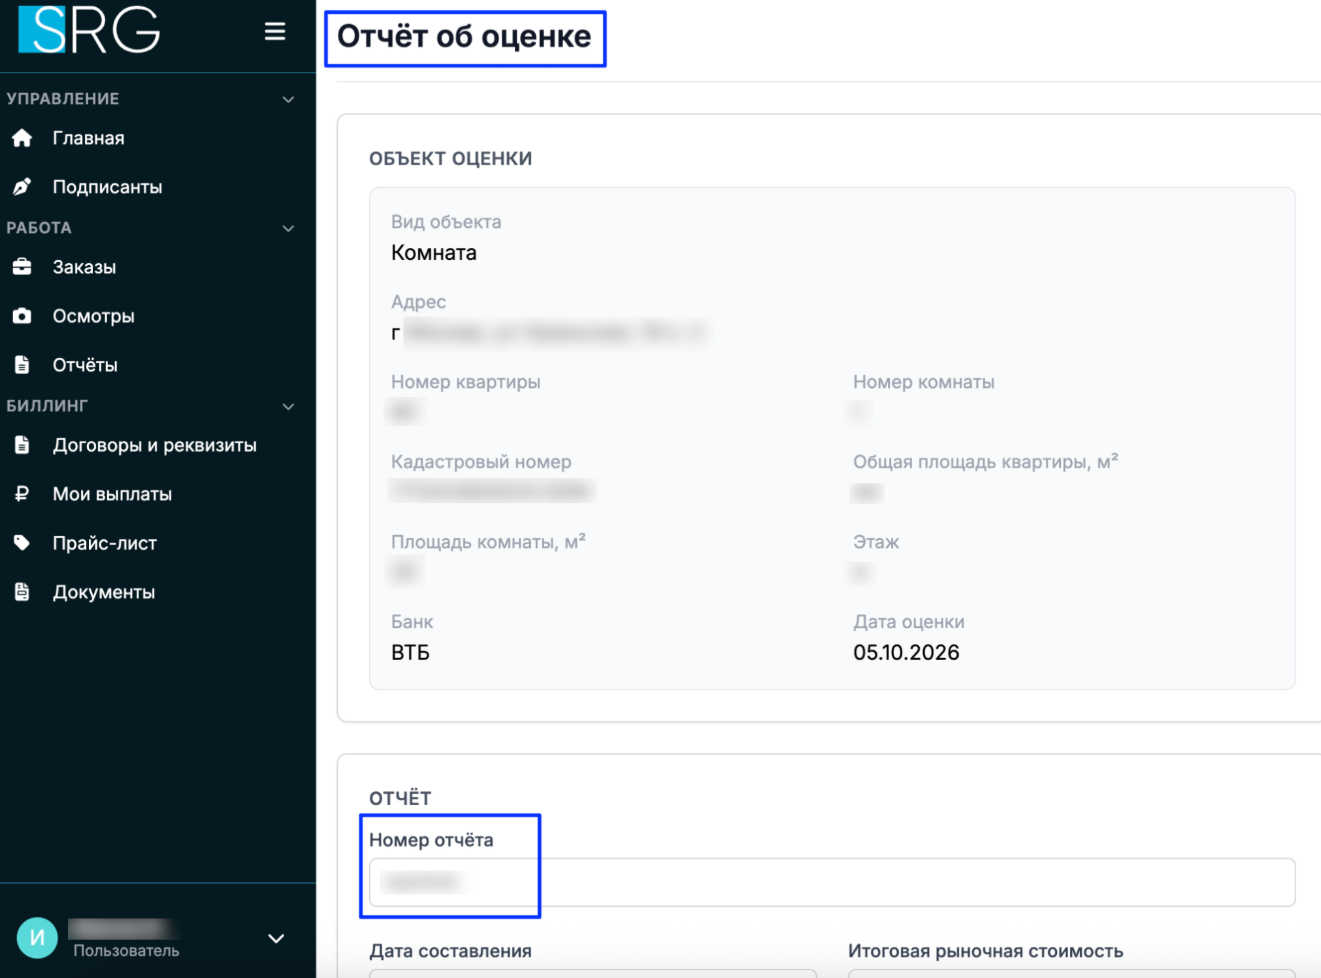Click the SRG logo
The image size is (1321, 978).
click(x=89, y=29)
